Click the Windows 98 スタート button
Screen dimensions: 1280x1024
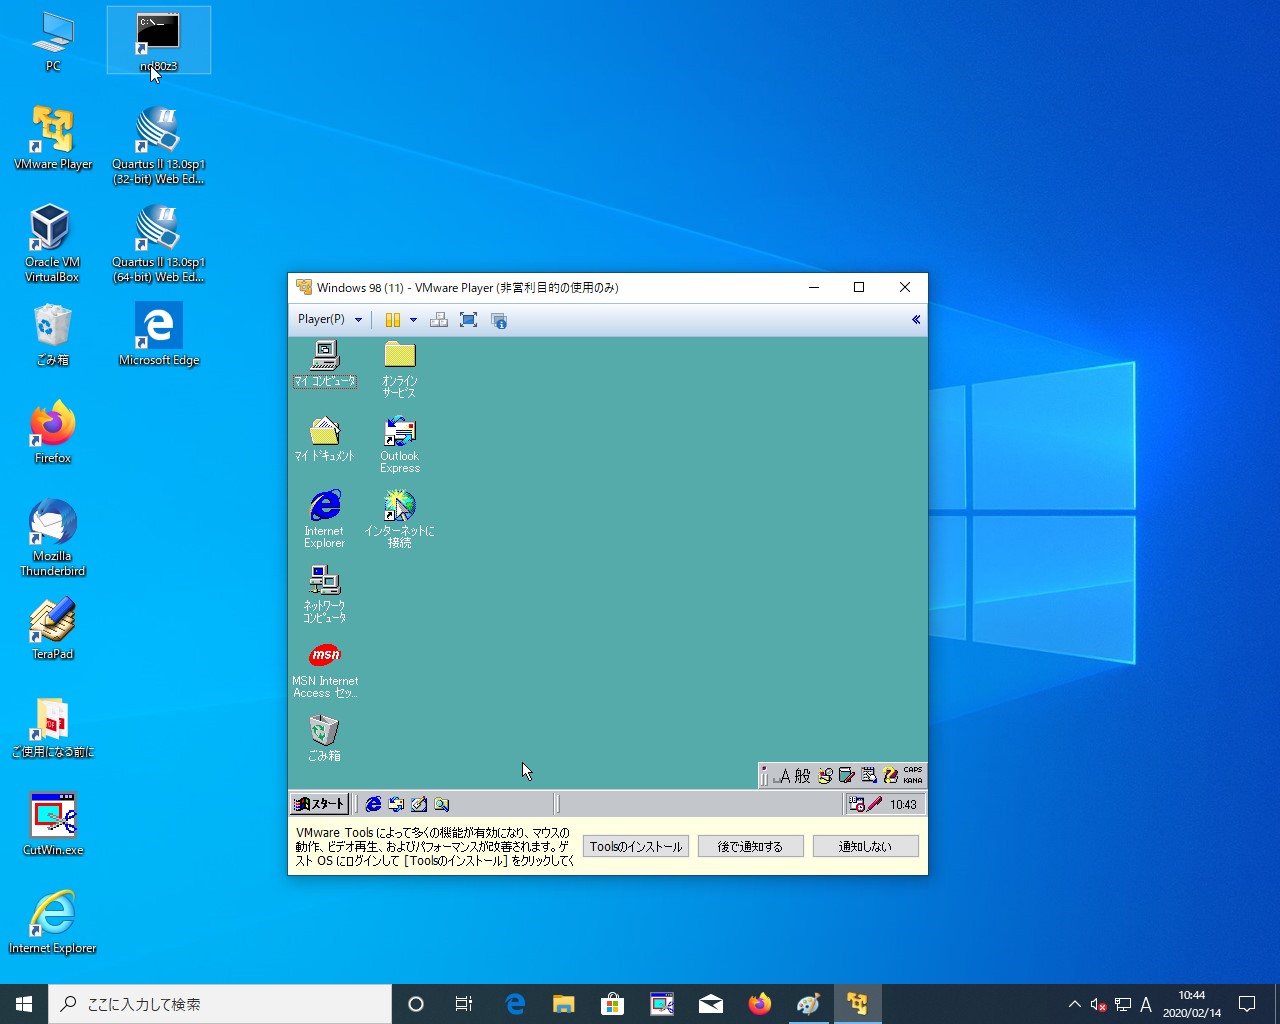click(319, 804)
